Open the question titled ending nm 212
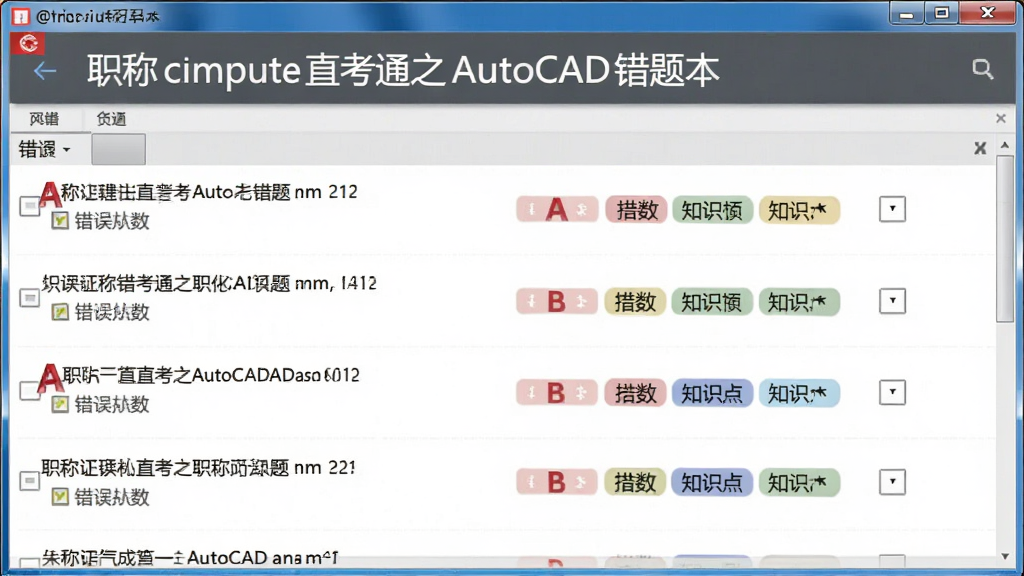Viewport: 1024px width, 576px height. click(209, 192)
